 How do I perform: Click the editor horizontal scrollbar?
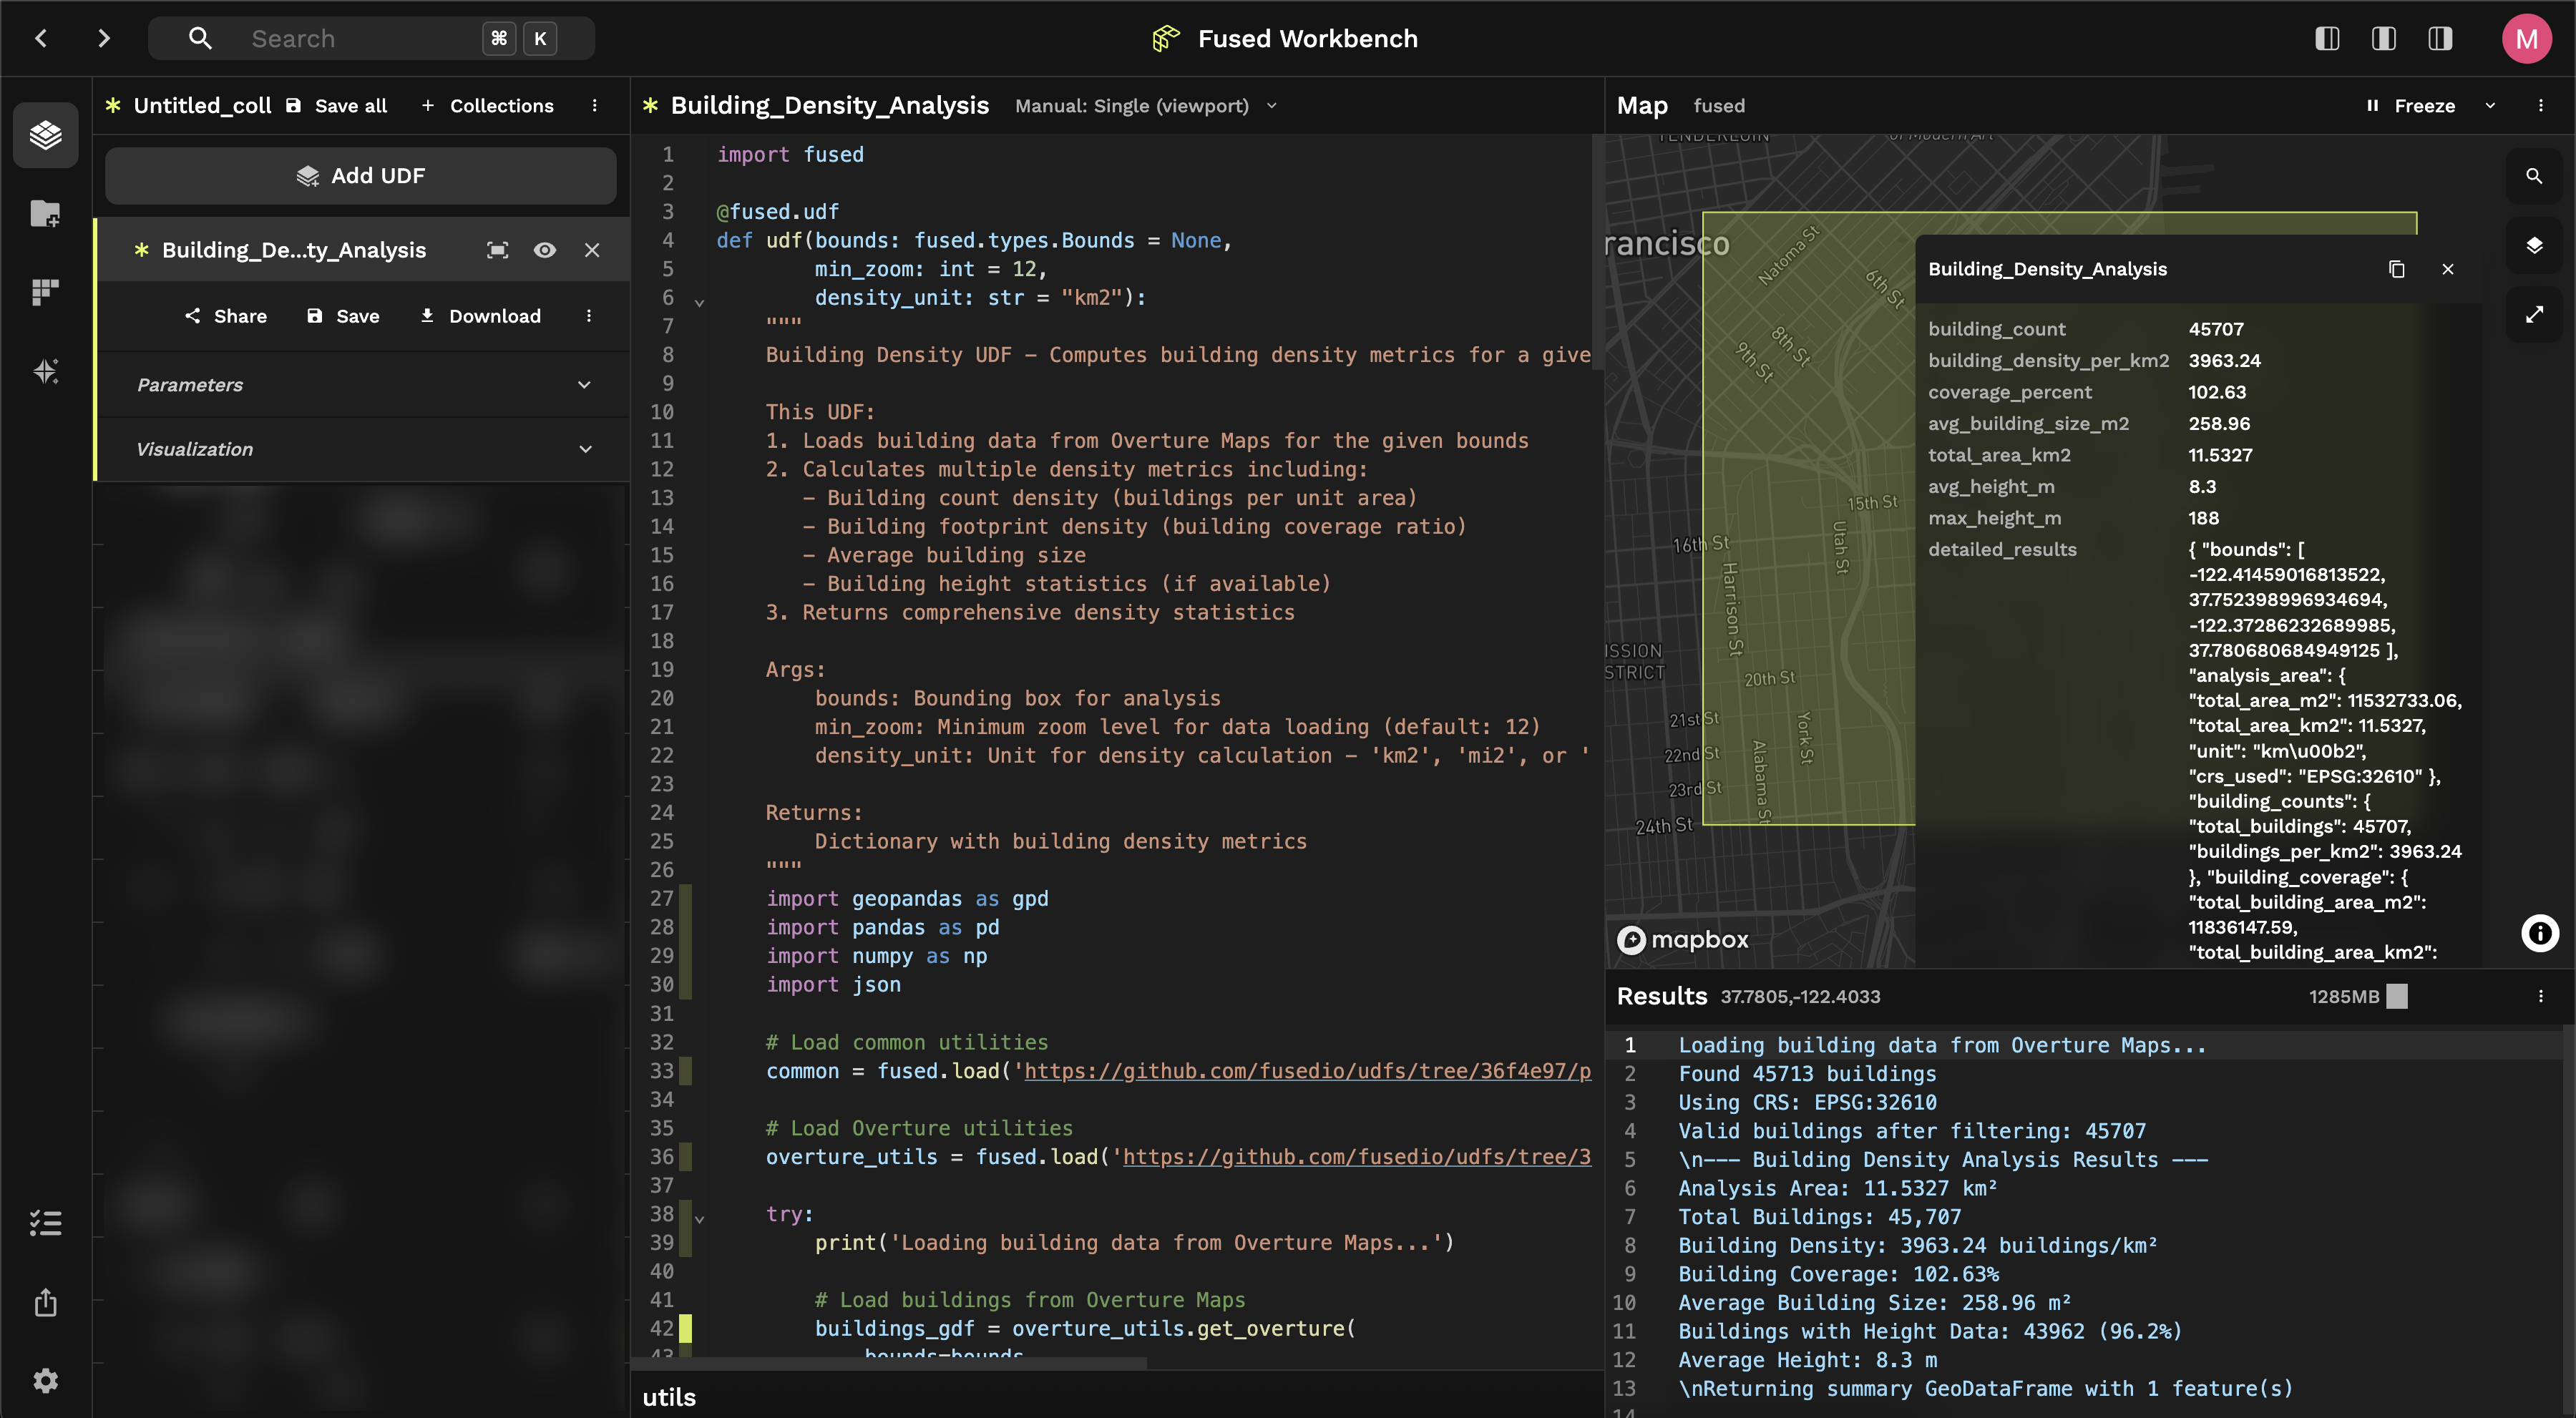point(890,1364)
